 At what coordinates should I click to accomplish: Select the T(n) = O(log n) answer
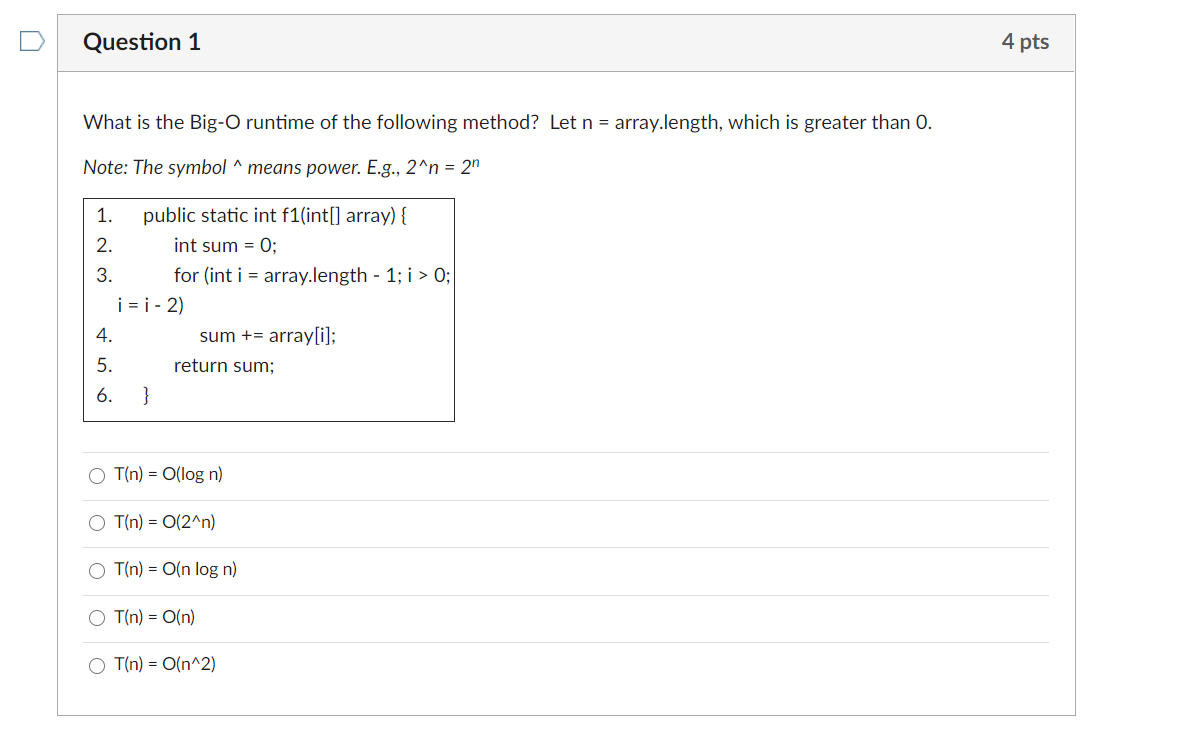97,475
